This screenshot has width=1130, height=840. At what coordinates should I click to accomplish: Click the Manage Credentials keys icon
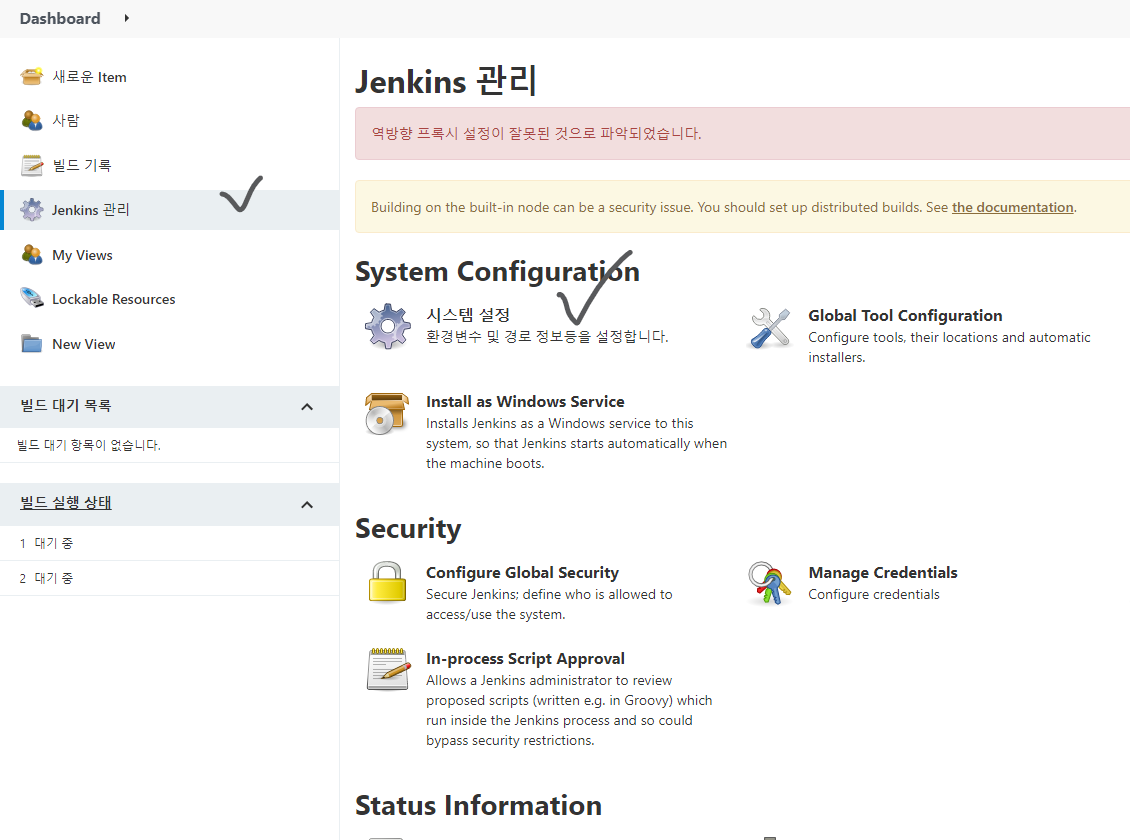(769, 584)
